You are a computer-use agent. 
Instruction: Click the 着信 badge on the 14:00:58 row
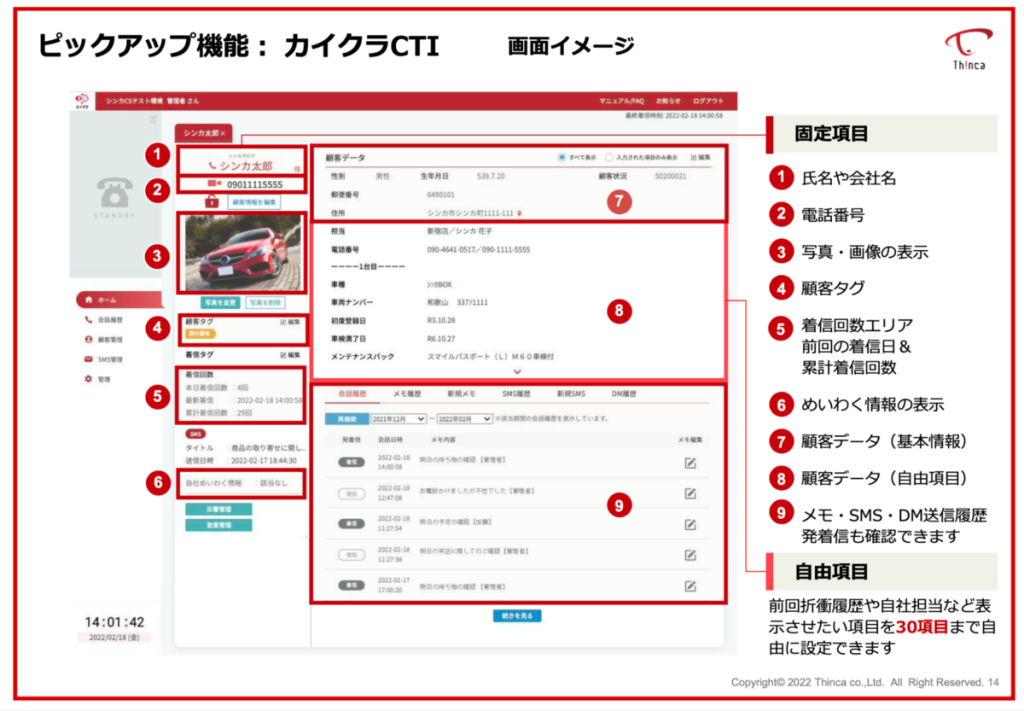coord(351,462)
